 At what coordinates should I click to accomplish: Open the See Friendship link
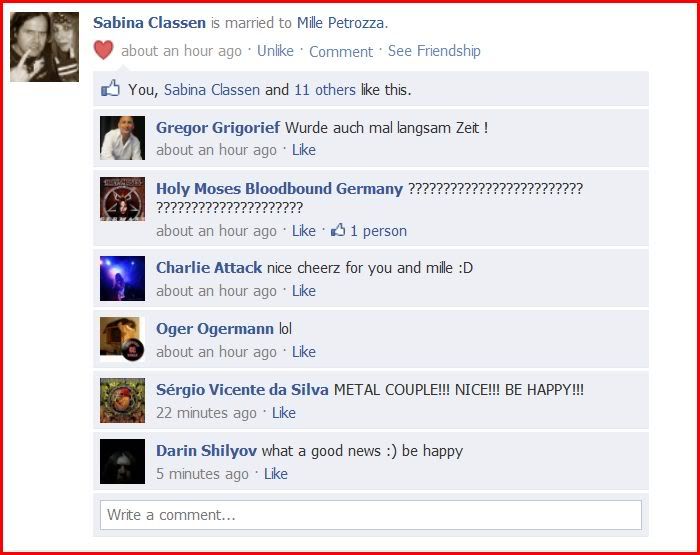(x=434, y=51)
